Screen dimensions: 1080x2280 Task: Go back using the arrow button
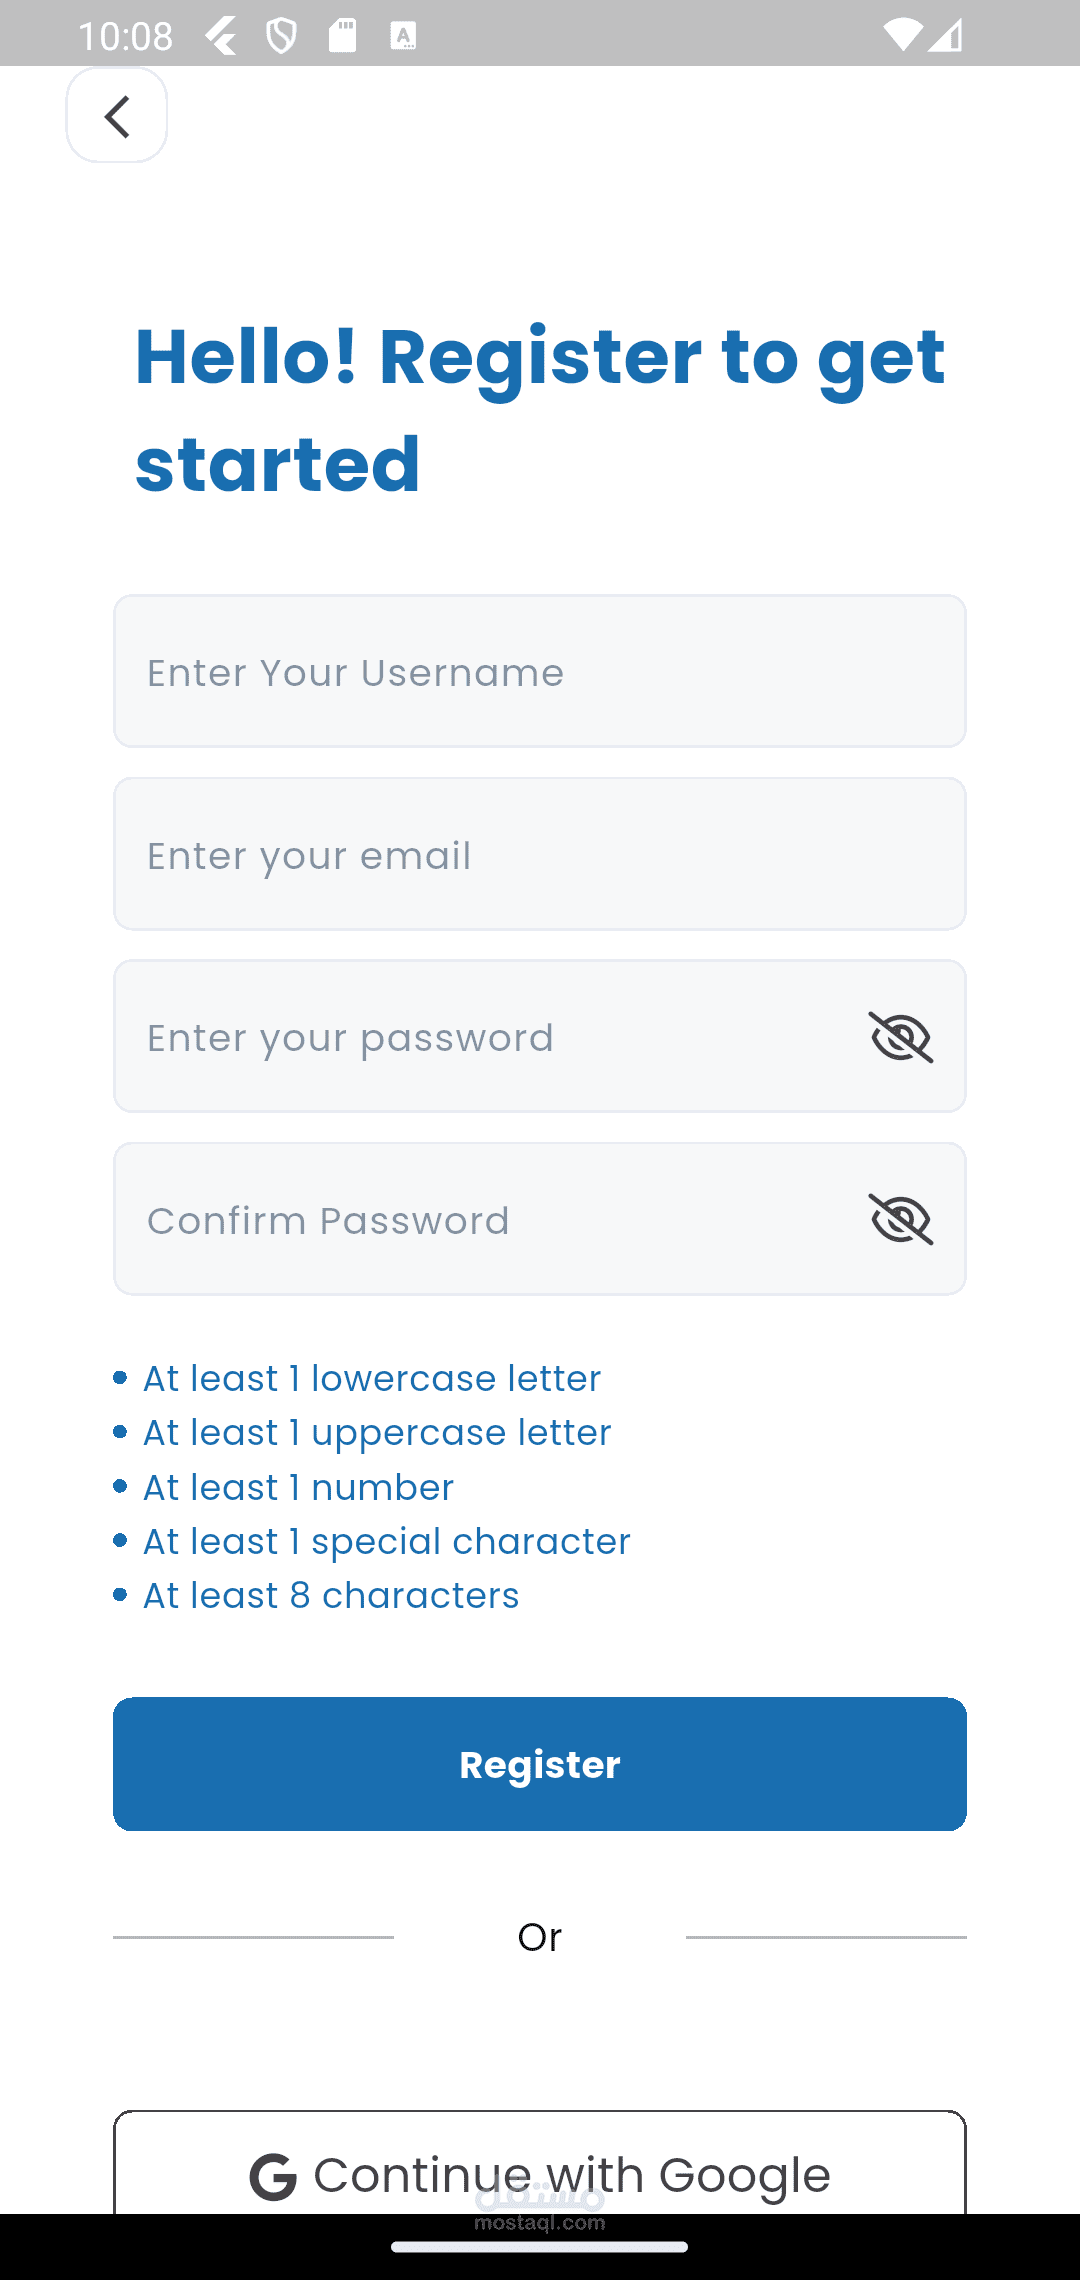pyautogui.click(x=116, y=116)
